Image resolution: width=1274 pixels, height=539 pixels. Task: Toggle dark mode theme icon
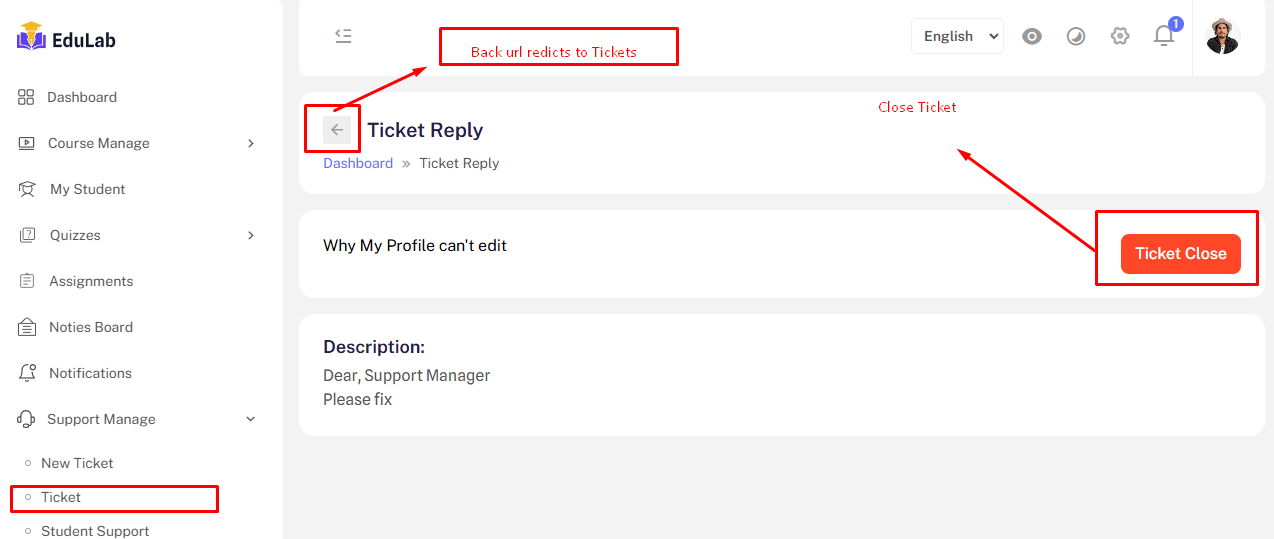[x=1076, y=37]
